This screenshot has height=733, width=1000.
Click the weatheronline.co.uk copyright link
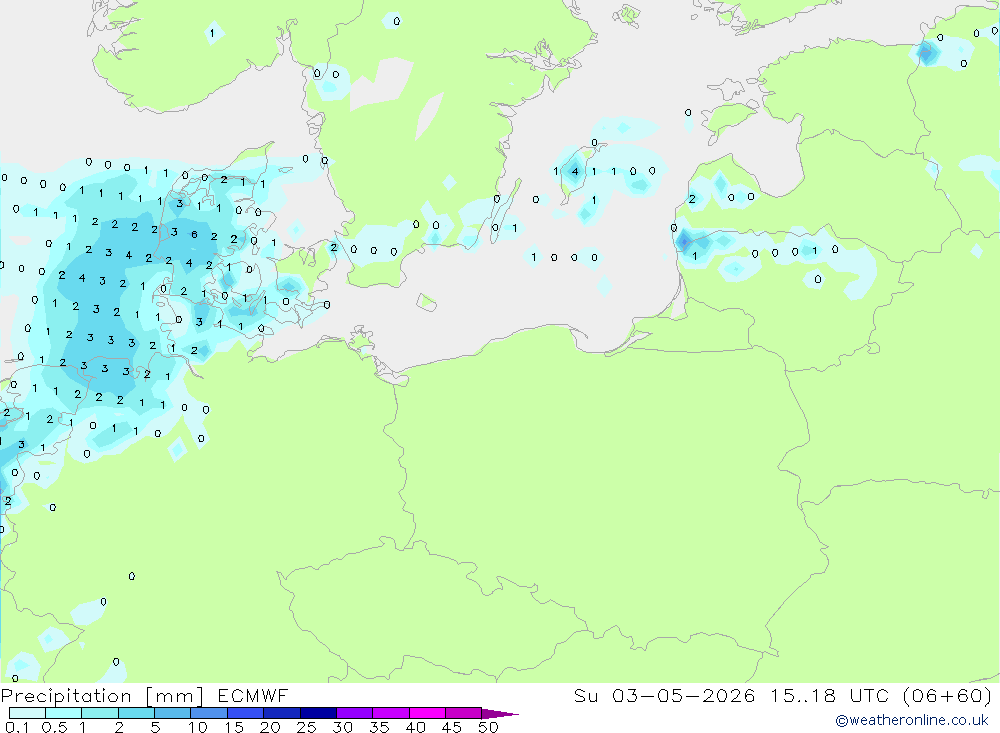click(912, 720)
